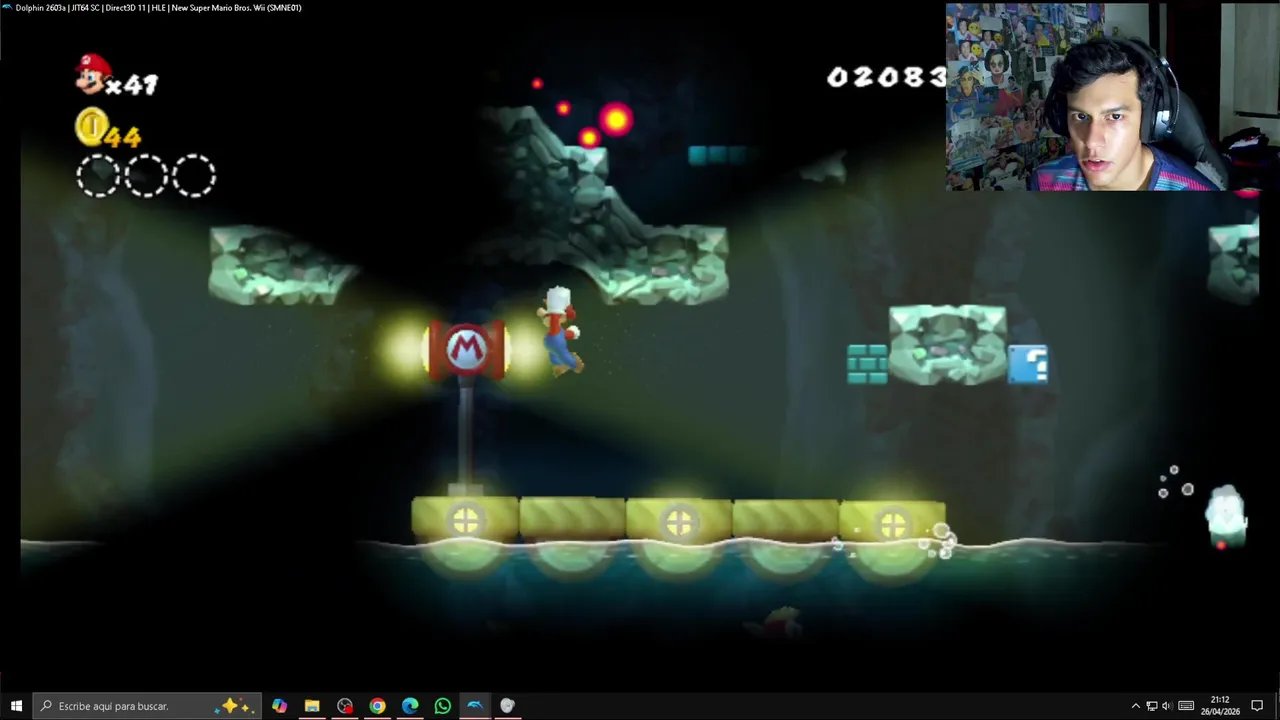Open the touch keyboard tray icon

click(1186, 706)
